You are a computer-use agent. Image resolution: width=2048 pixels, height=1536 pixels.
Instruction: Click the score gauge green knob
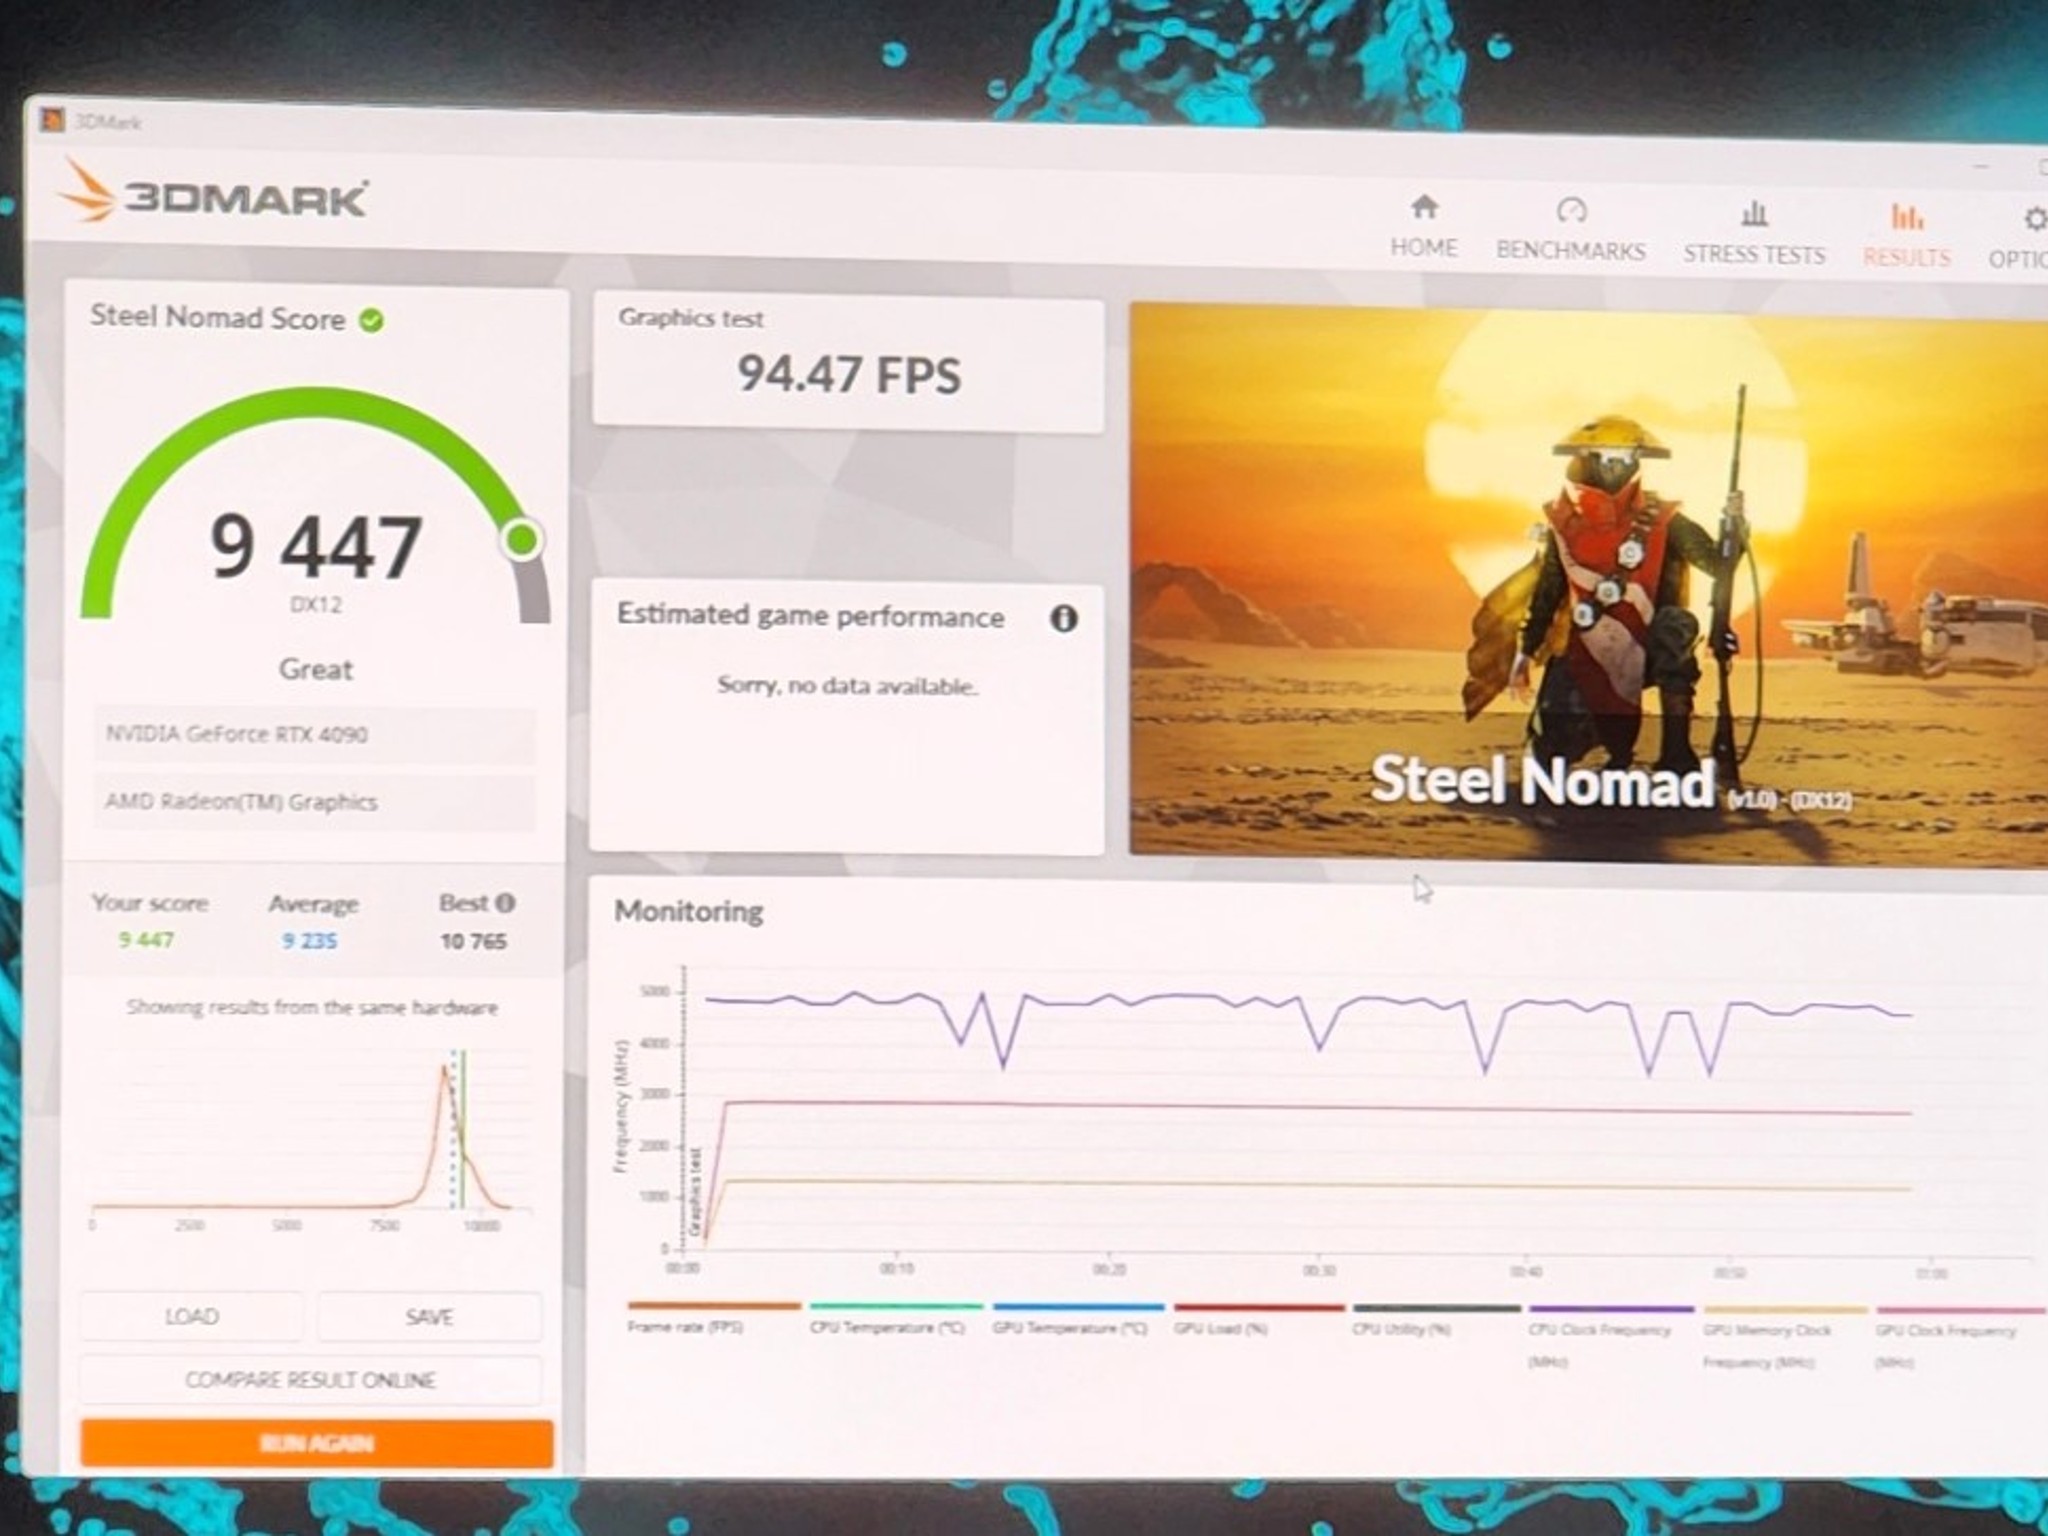click(x=522, y=539)
